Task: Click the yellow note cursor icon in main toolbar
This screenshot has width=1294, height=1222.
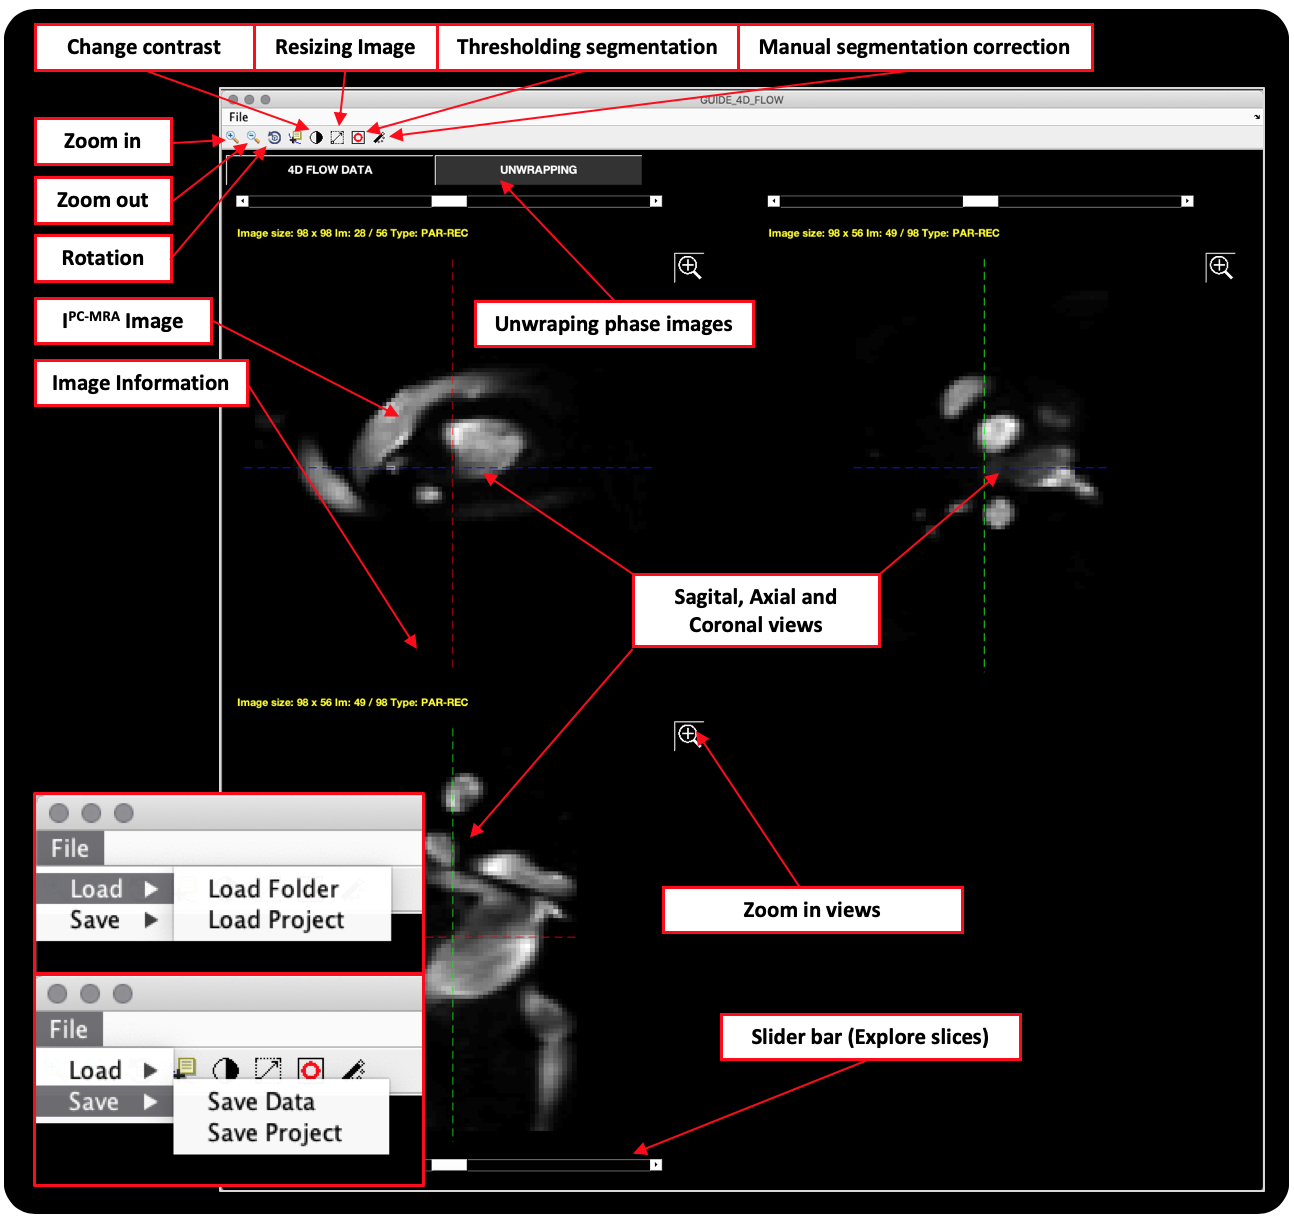Action: tap(295, 137)
